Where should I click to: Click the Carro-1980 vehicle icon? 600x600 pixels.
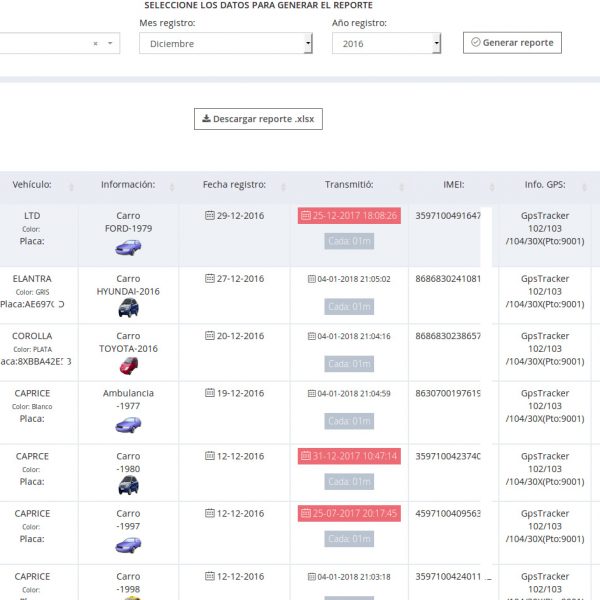(x=128, y=485)
